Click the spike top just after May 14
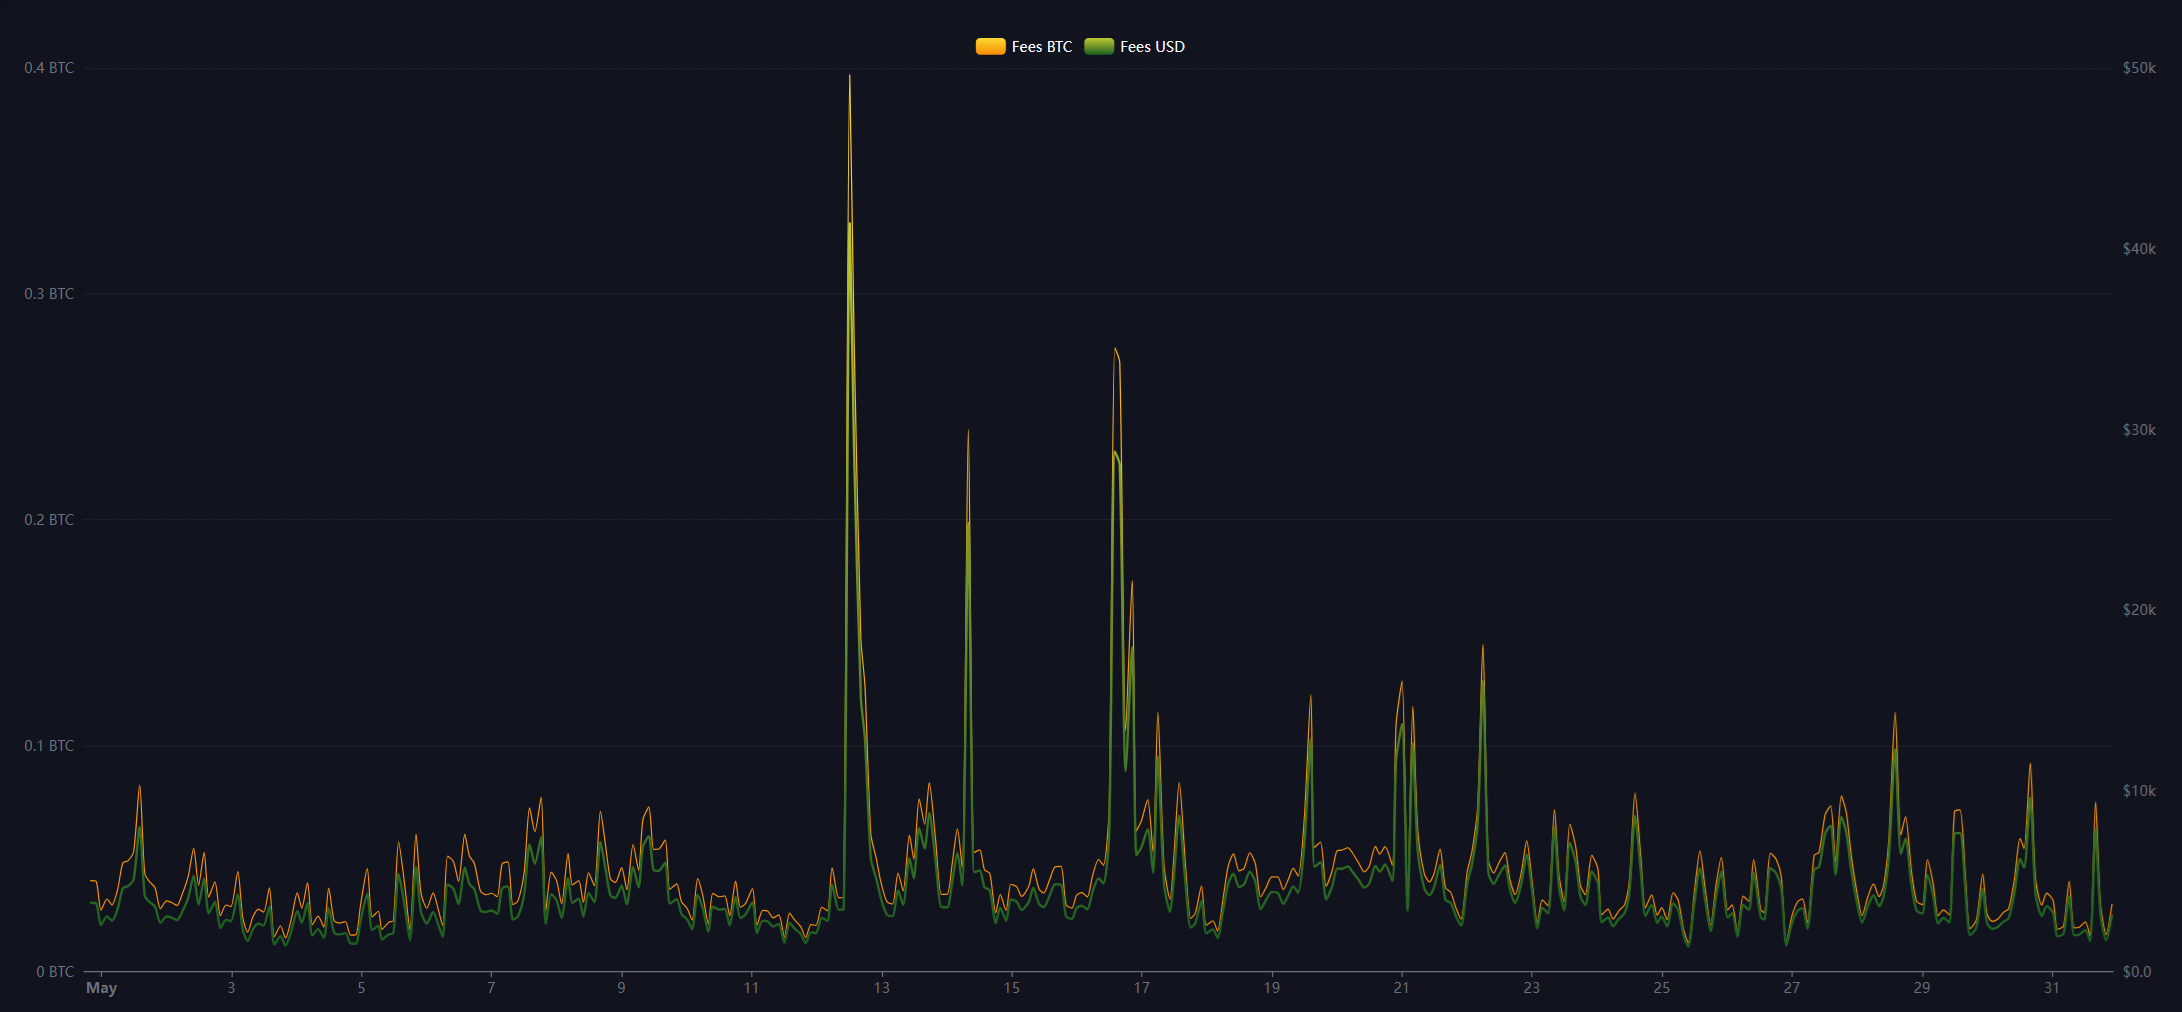 tap(968, 432)
